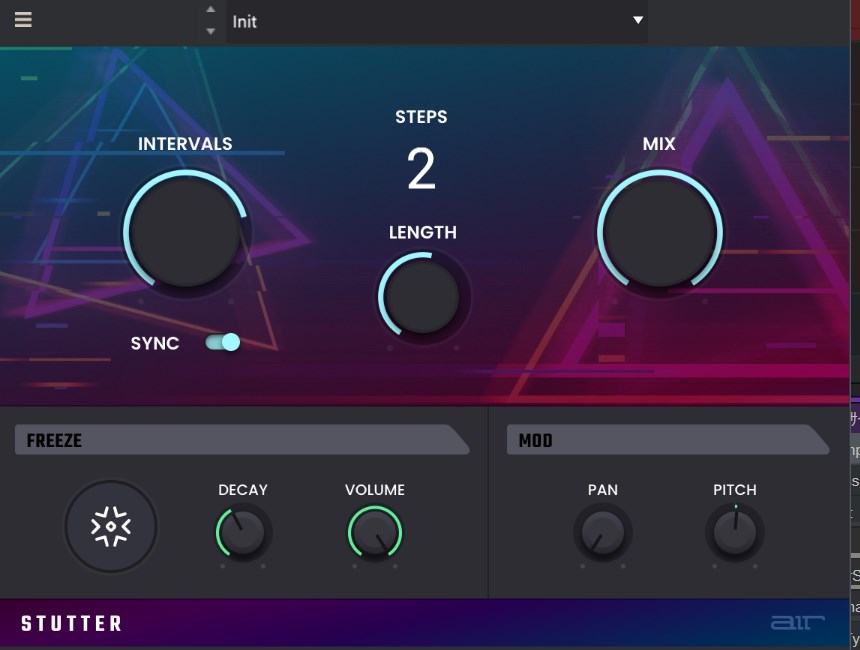Image resolution: width=860 pixels, height=650 pixels.
Task: Click the Stutter plugin title
Action: pos(71,624)
